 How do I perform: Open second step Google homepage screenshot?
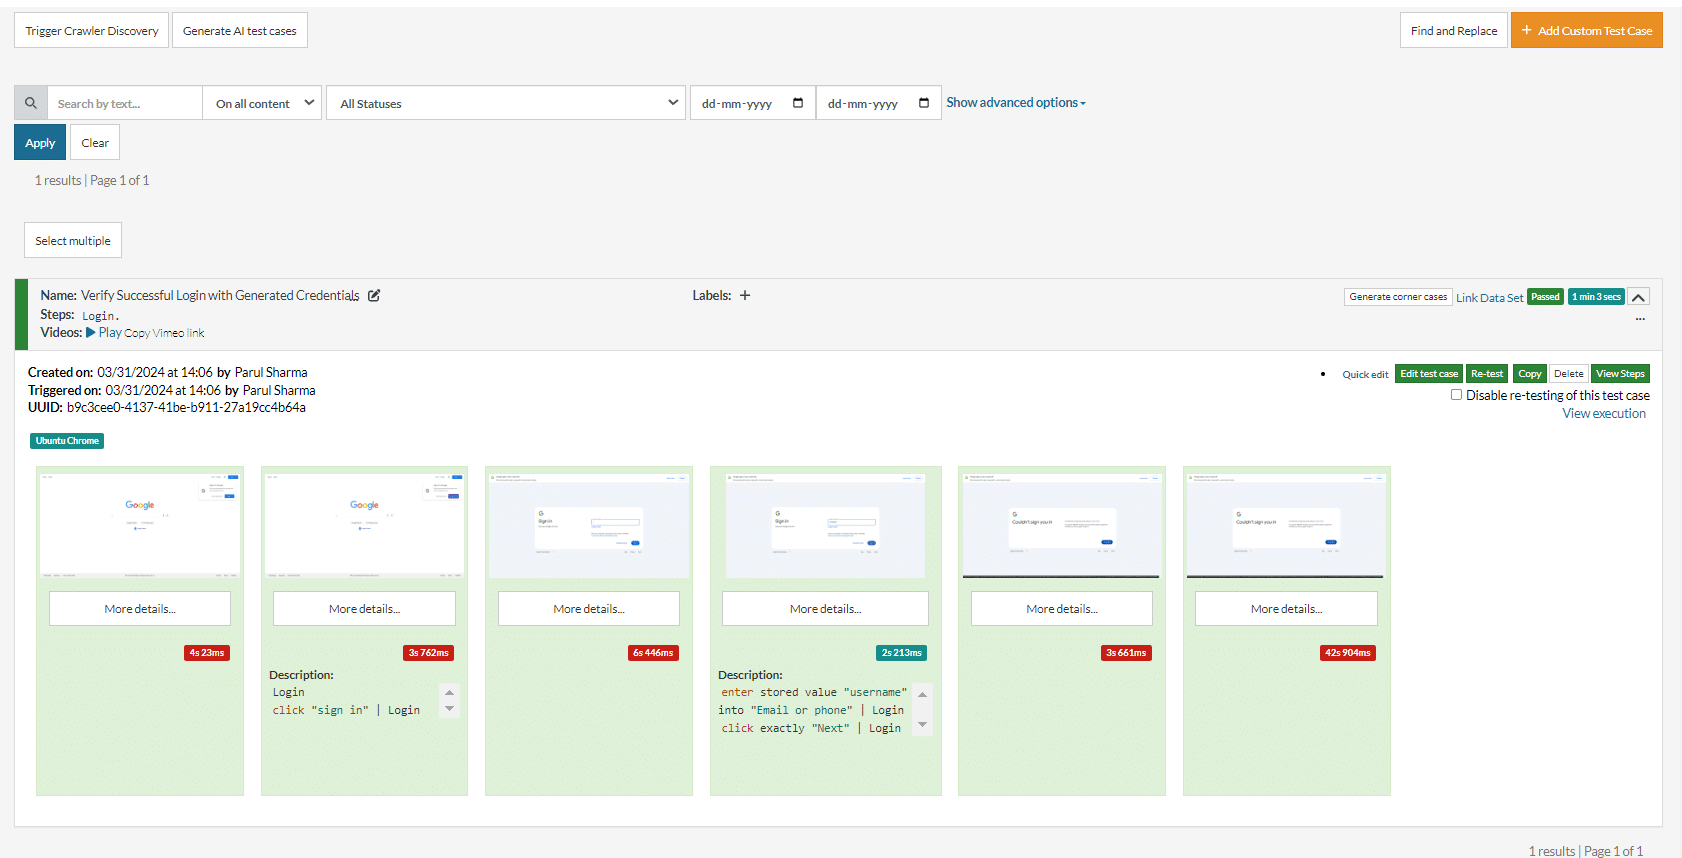click(364, 526)
